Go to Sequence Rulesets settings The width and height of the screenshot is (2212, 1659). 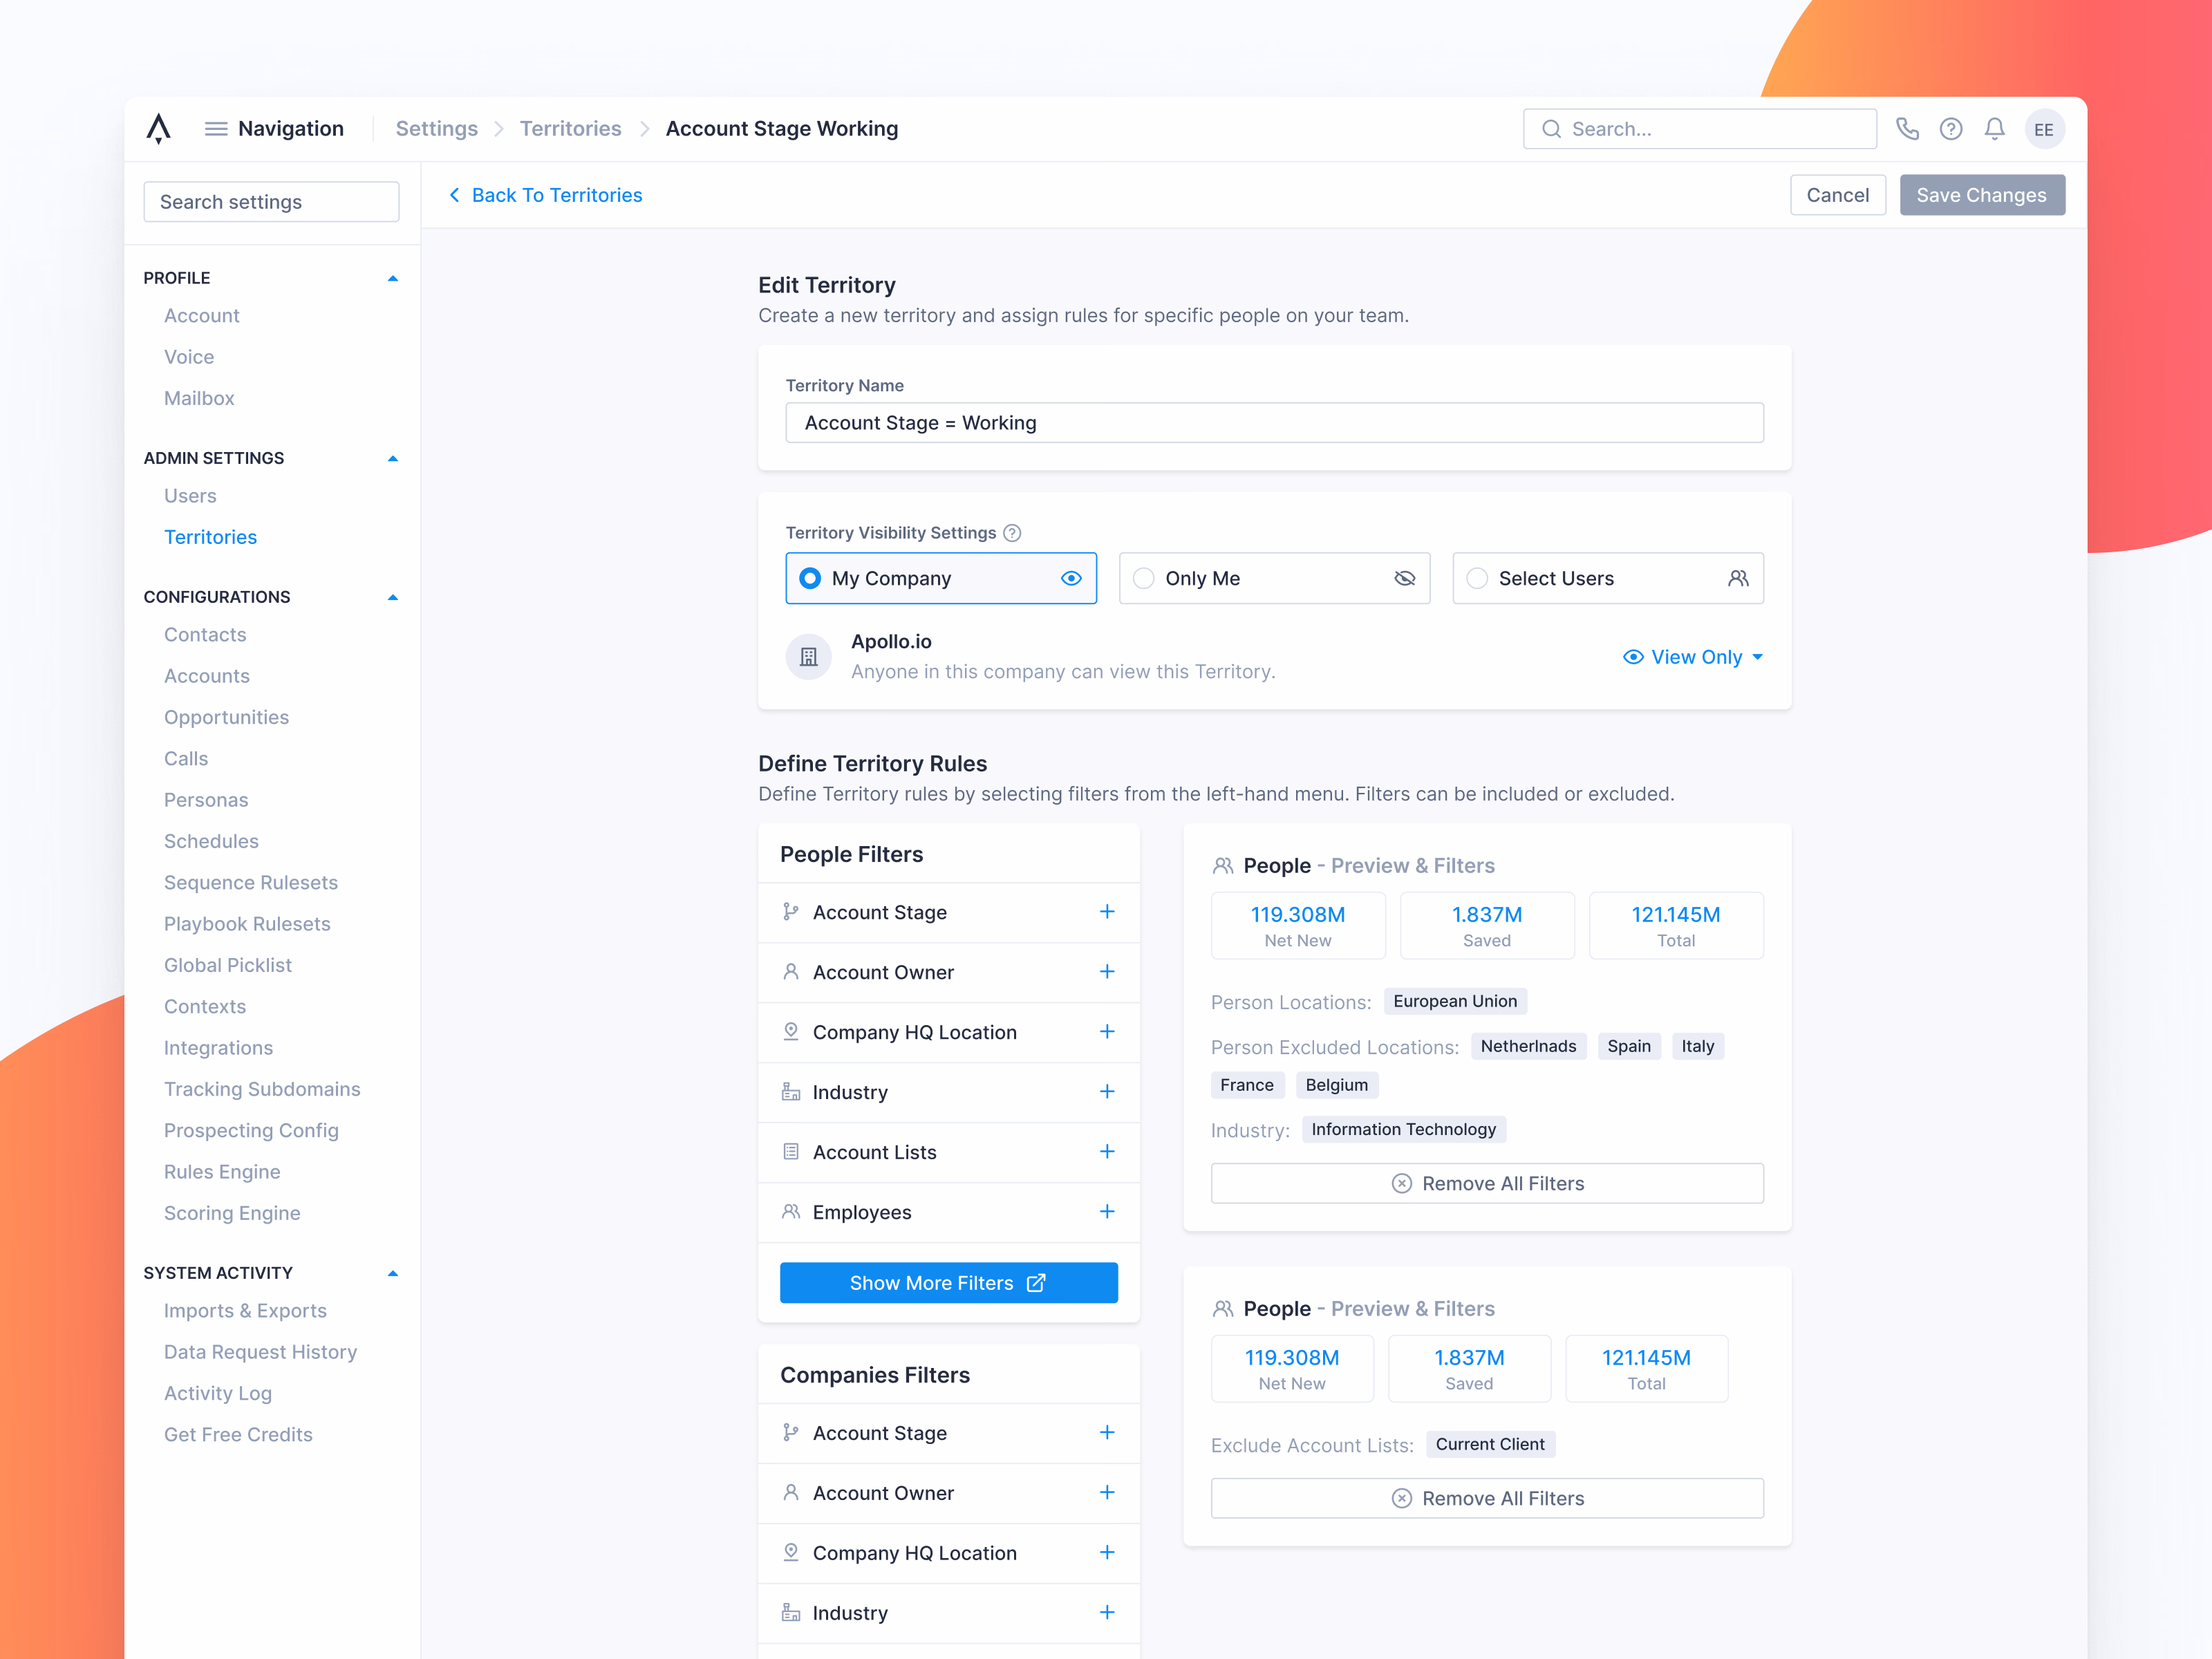point(251,883)
